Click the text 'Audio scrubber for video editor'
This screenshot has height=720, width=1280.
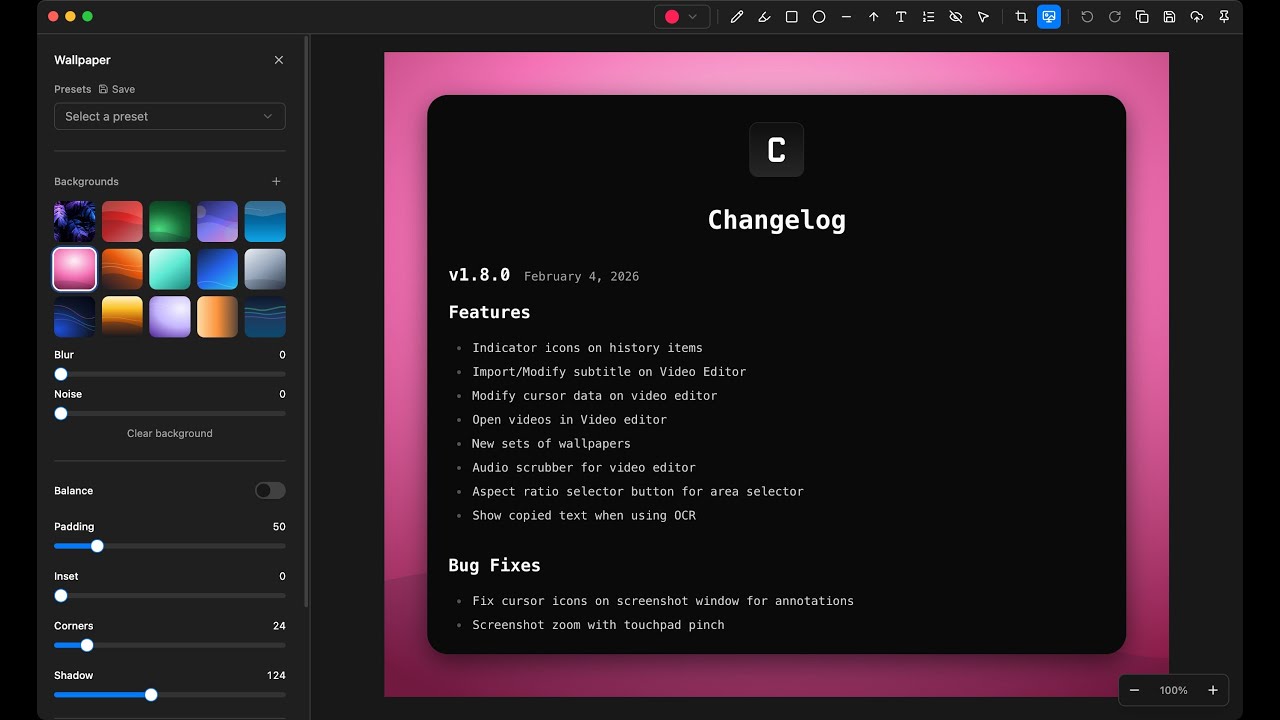pyautogui.click(x=584, y=467)
